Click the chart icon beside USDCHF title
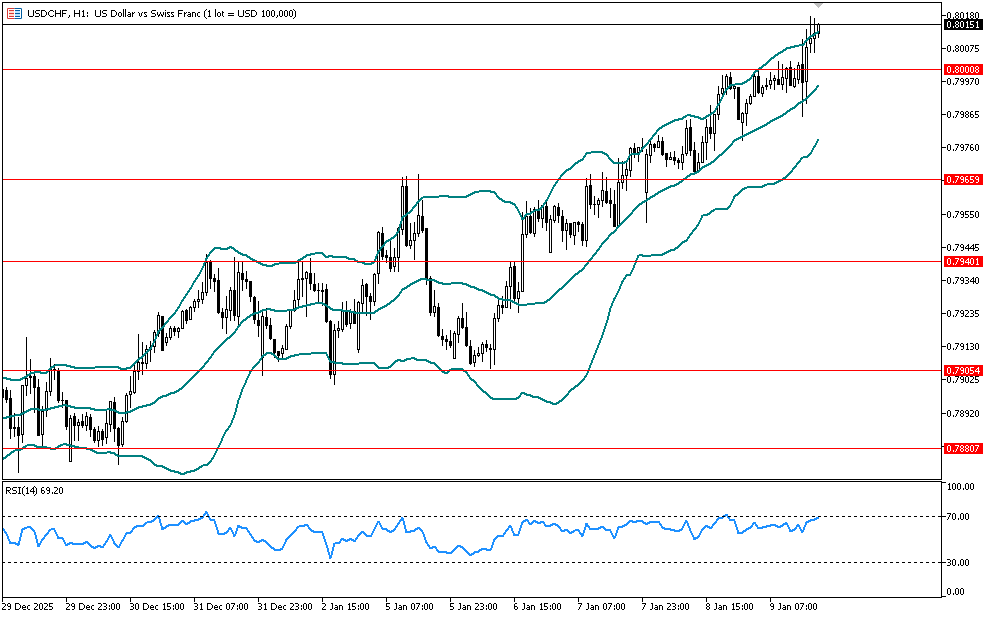The height and width of the screenshot is (618, 994). (11, 11)
